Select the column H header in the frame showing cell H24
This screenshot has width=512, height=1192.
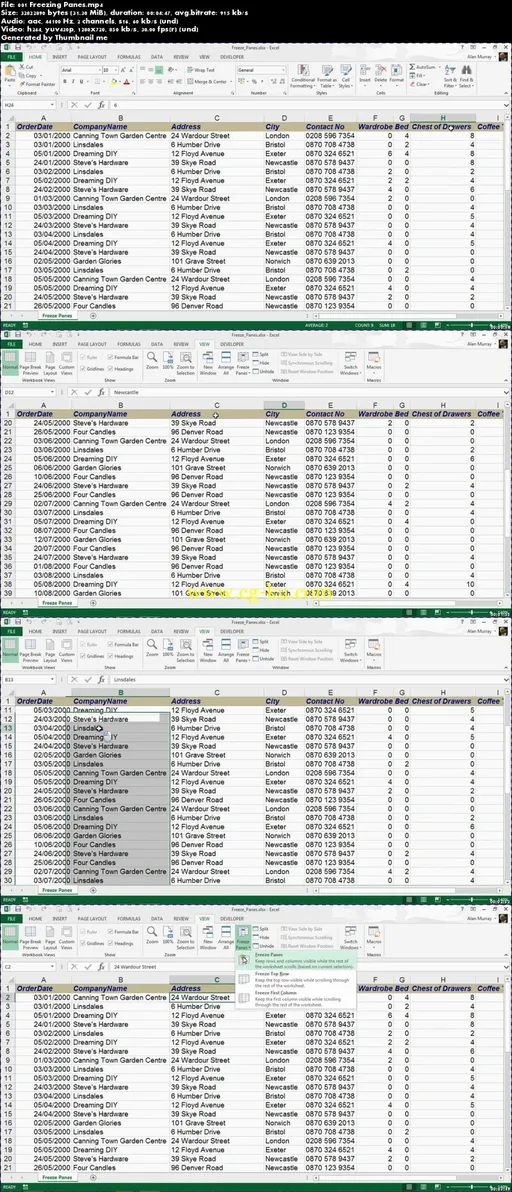[442, 118]
